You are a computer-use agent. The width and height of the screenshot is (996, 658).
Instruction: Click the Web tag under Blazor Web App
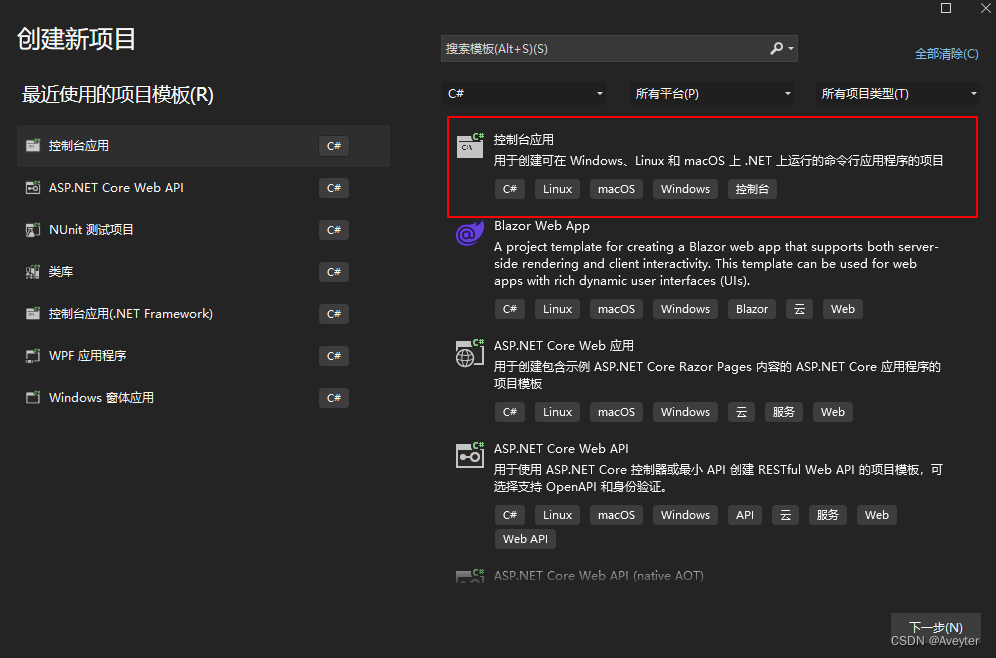coord(843,309)
